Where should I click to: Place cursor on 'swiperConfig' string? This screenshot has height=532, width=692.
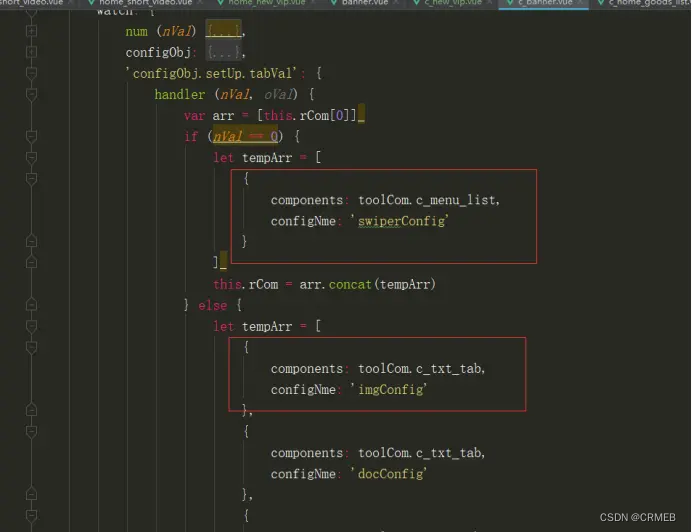coord(400,221)
